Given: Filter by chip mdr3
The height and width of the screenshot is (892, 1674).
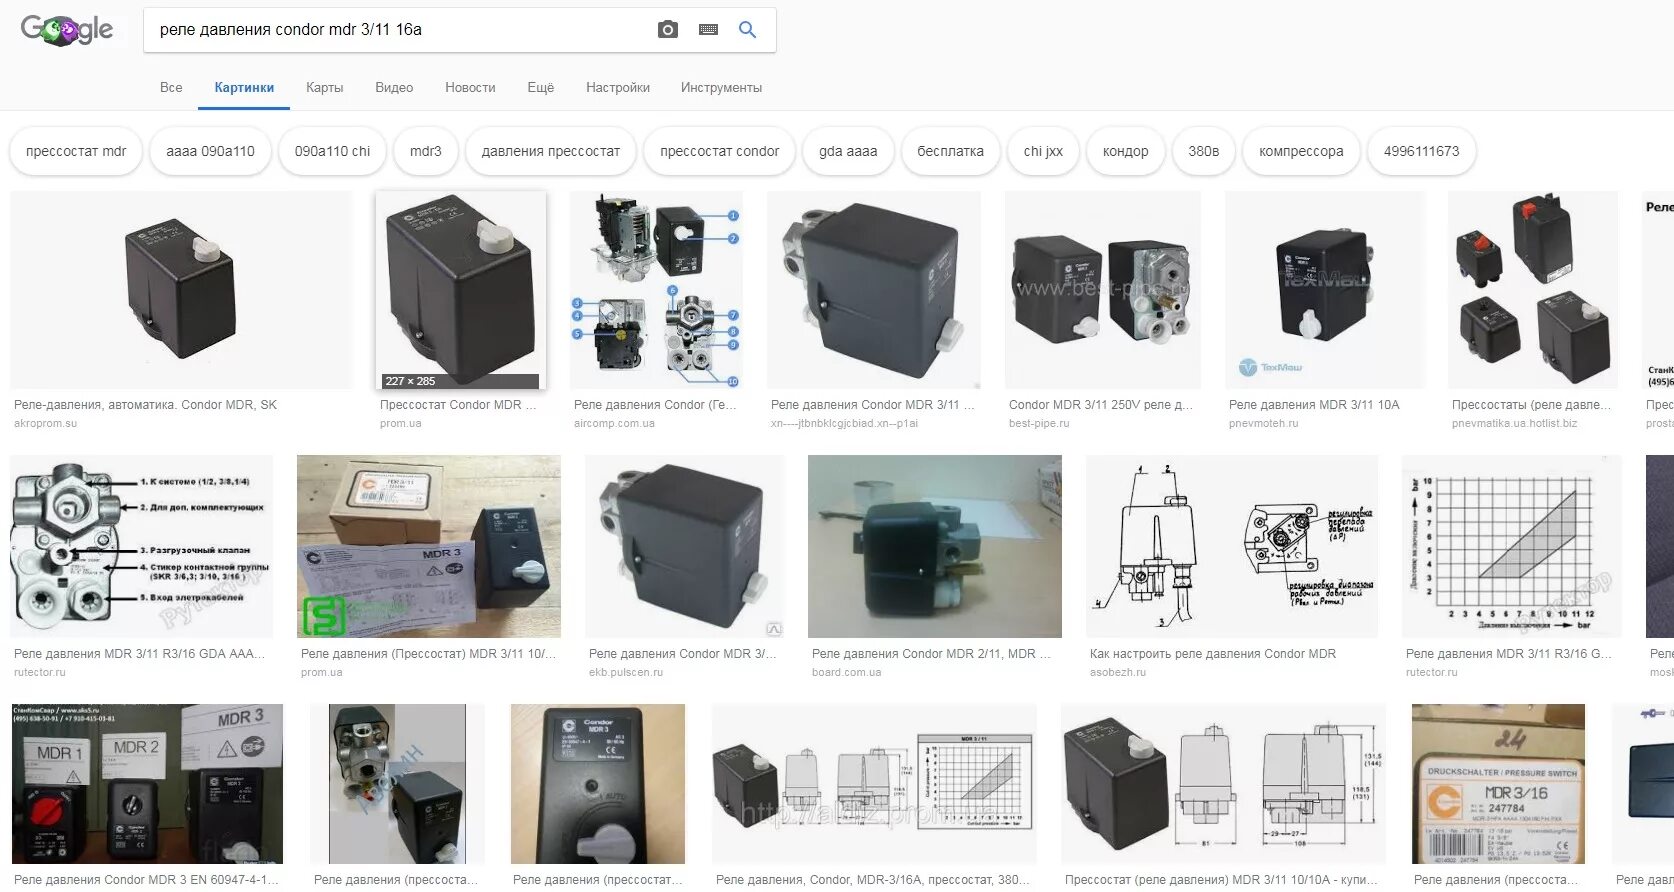Looking at the screenshot, I should point(426,151).
